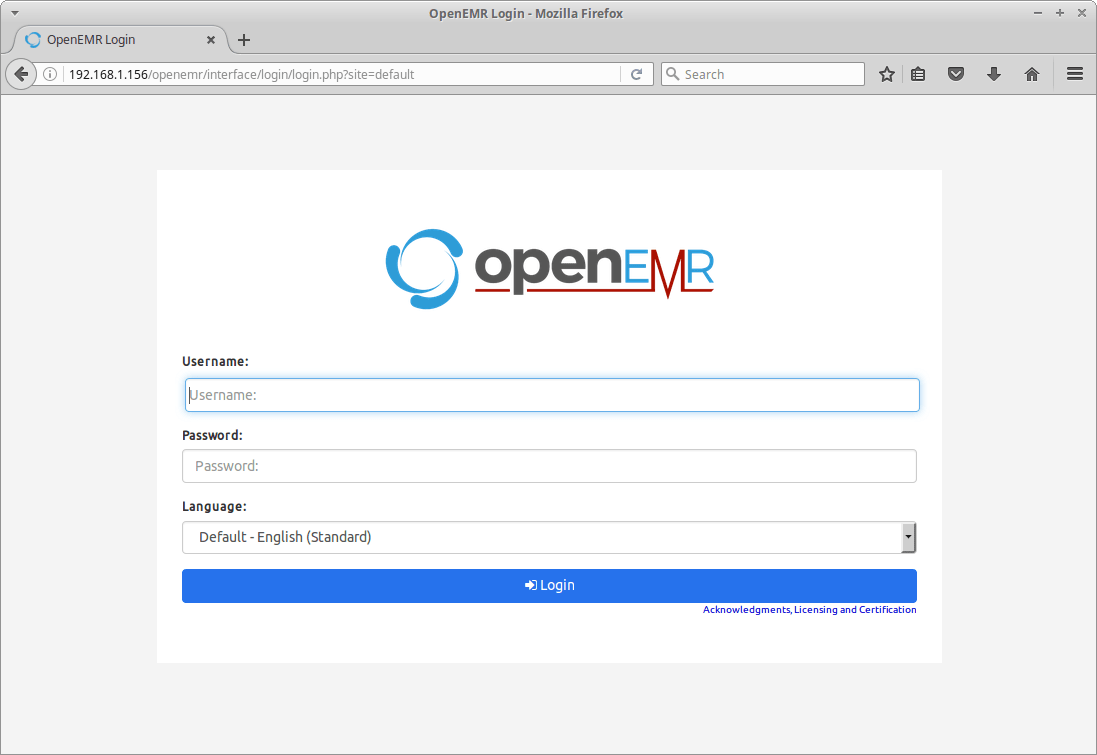Click the OpenEMR logo
Screen dimensions: 1097x755
(x=549, y=267)
